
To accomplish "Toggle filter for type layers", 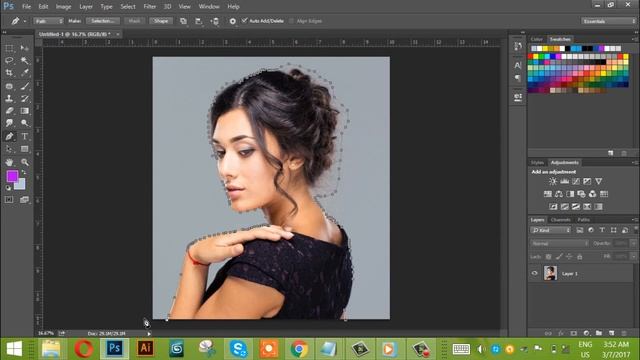I will coord(602,230).
